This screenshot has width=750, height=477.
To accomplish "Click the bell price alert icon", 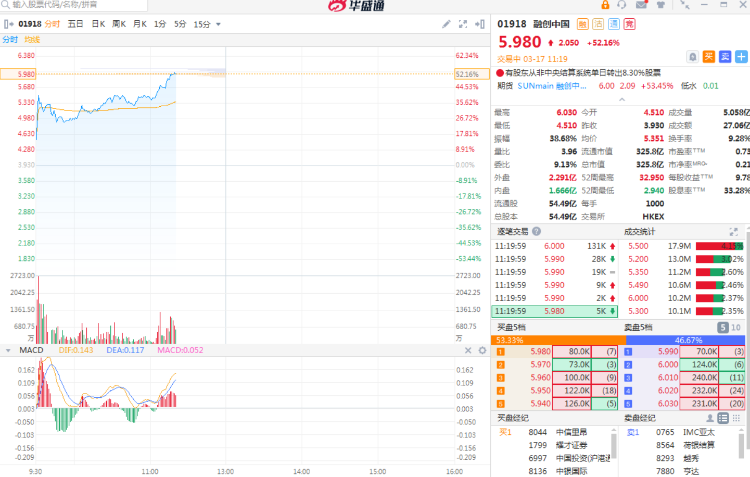I will click(692, 57).
